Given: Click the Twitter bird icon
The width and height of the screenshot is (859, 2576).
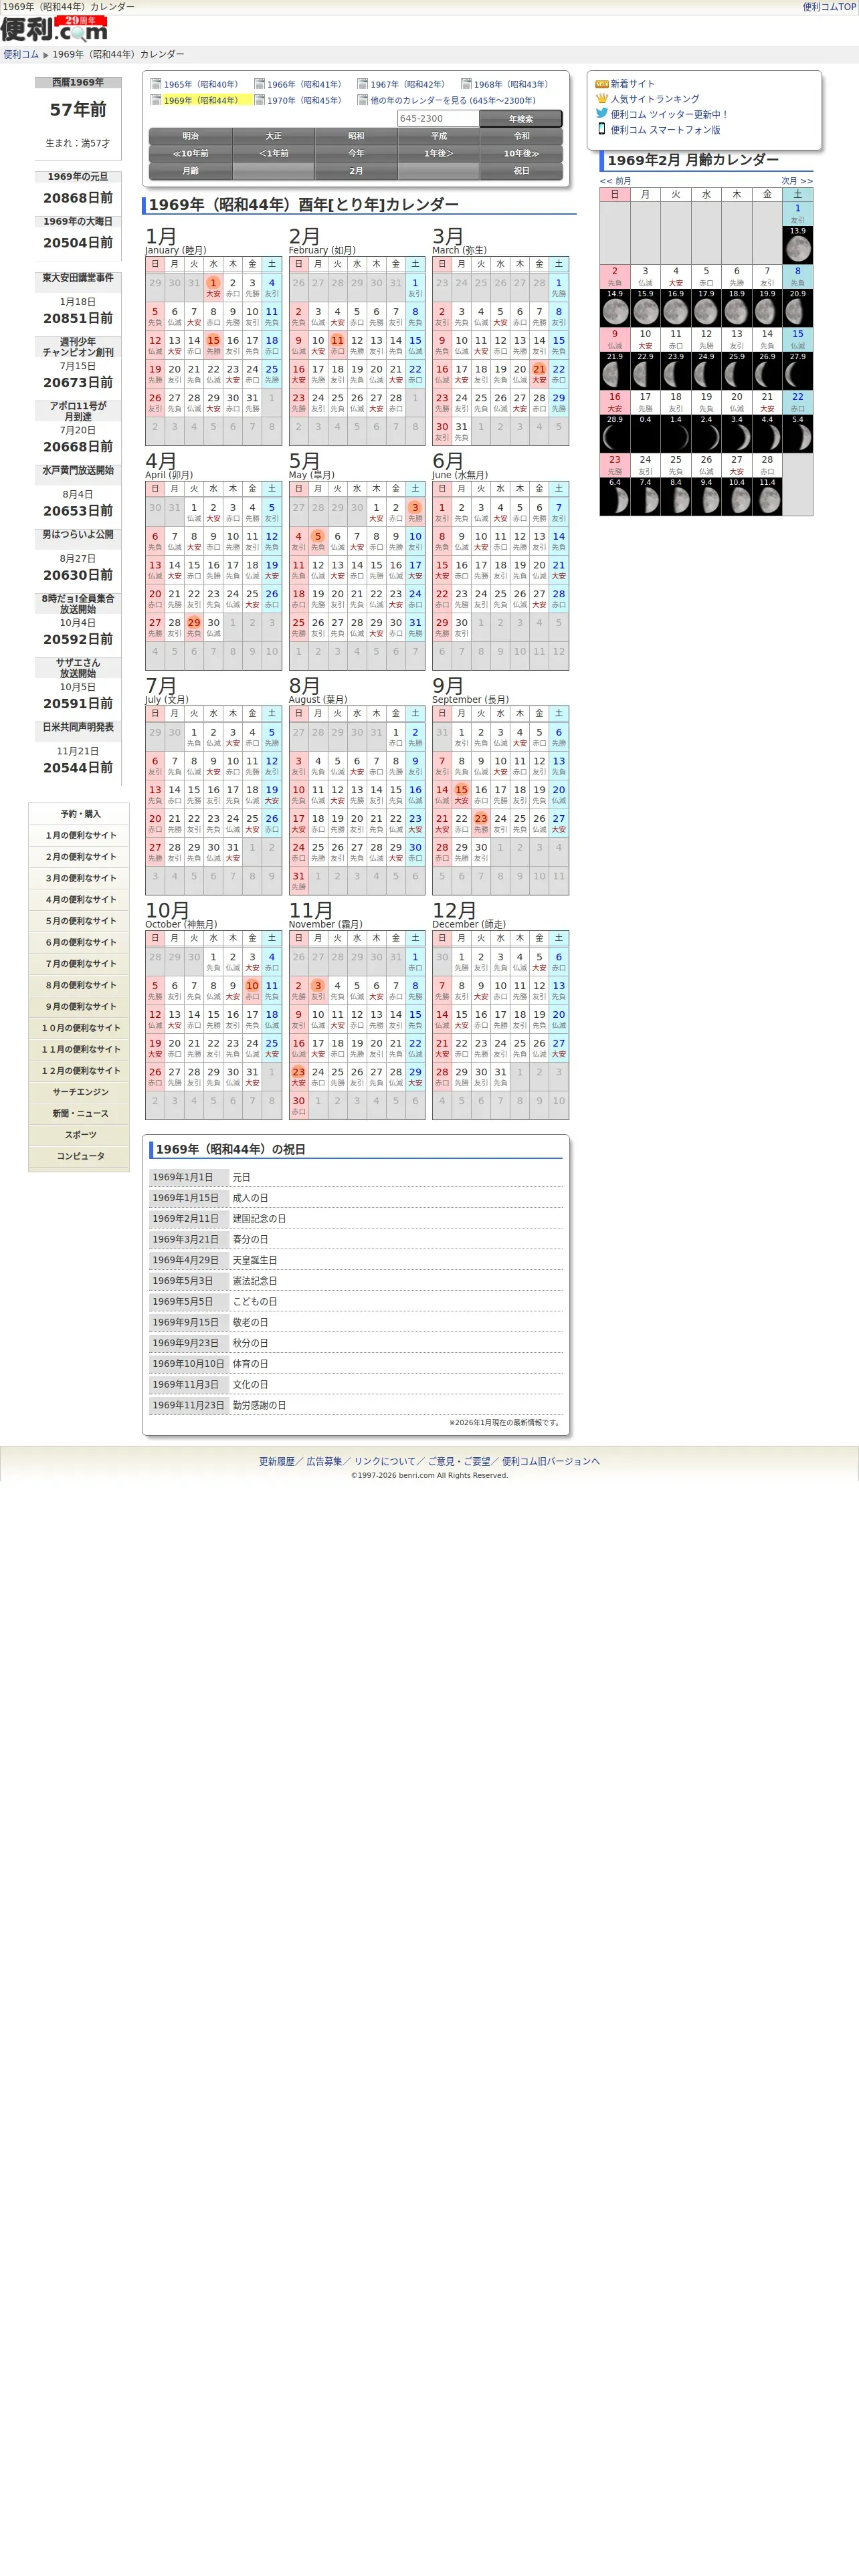Looking at the screenshot, I should (x=602, y=113).
